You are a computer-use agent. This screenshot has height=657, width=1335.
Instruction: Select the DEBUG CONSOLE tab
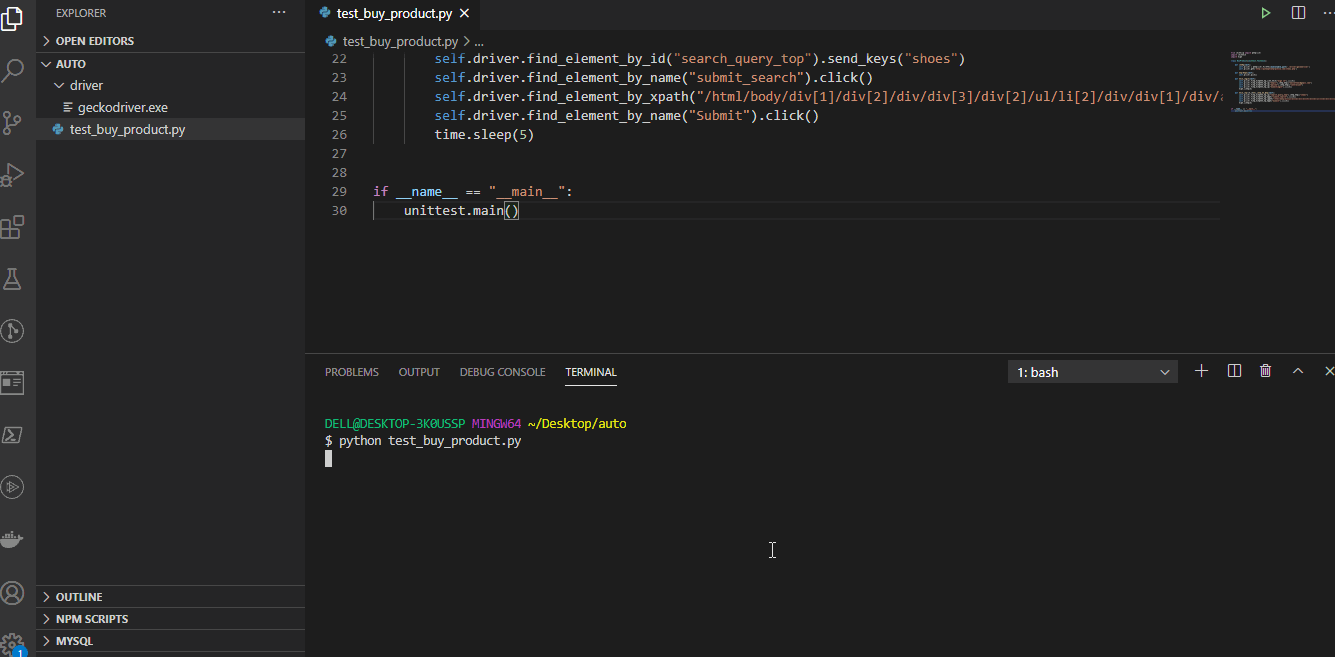point(502,371)
